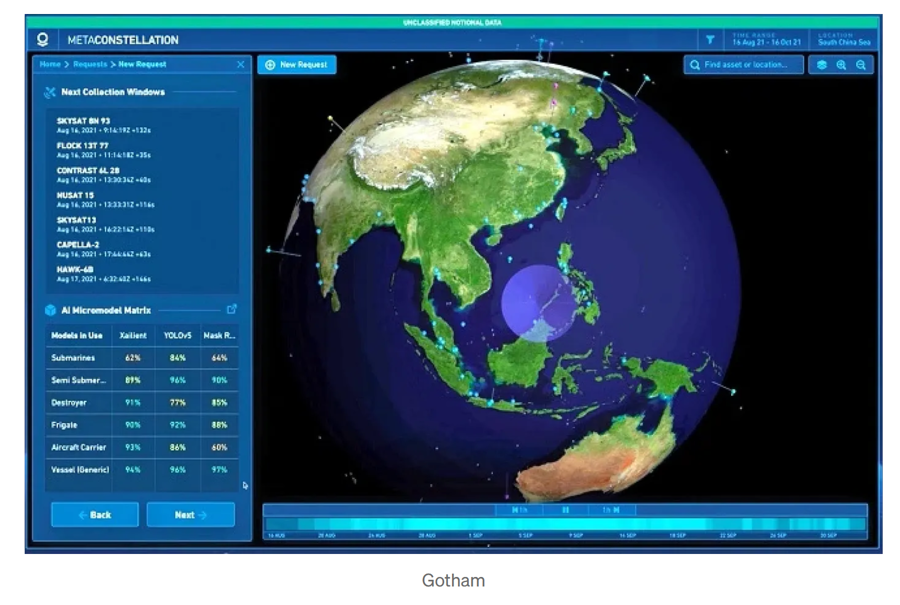Open the Location South China Sea selector
Viewport: 900px width, 605px height.
[x=843, y=40]
